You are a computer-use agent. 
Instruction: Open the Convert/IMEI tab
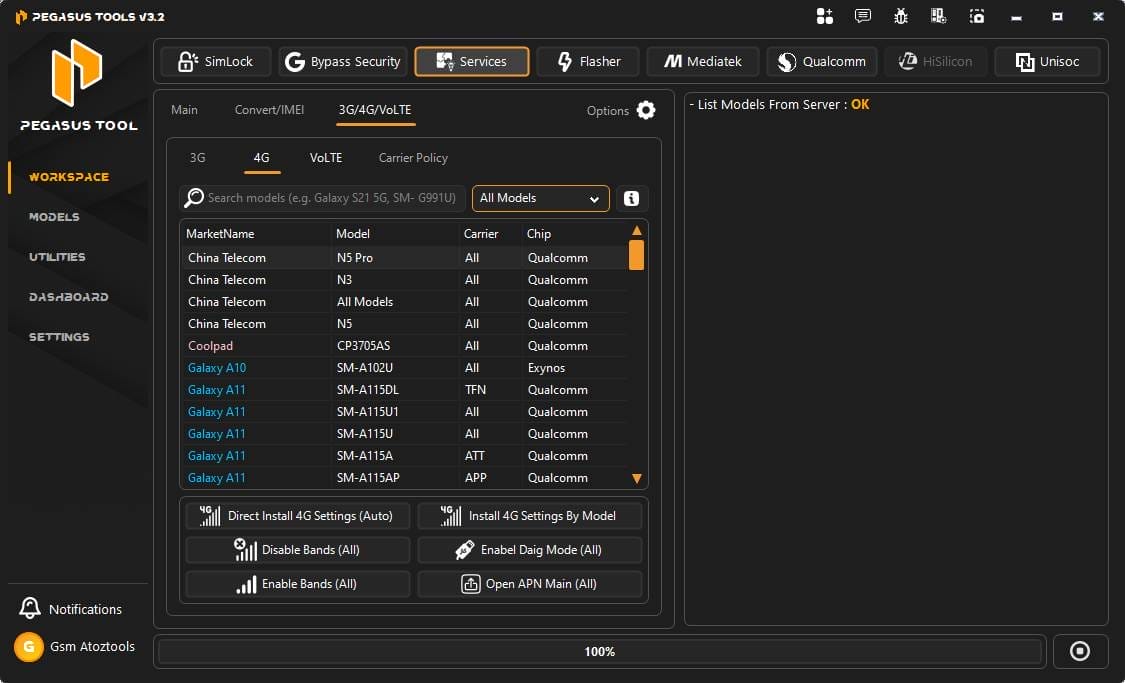[269, 110]
